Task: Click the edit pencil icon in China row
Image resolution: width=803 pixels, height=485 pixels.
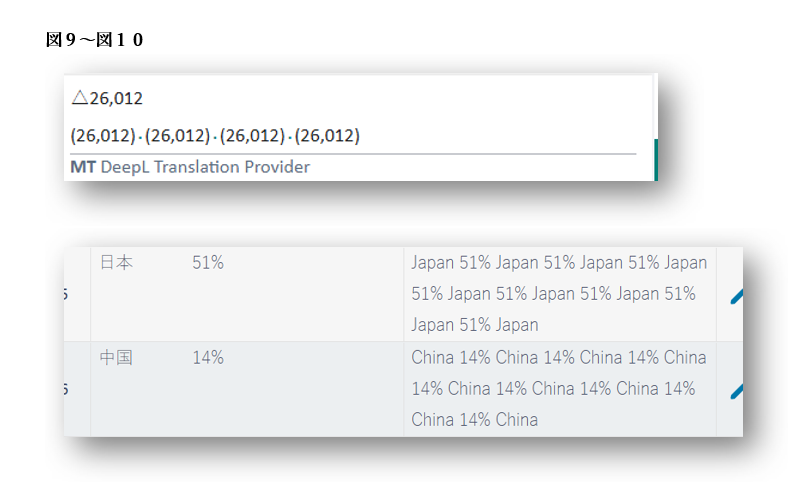Action: [738, 389]
